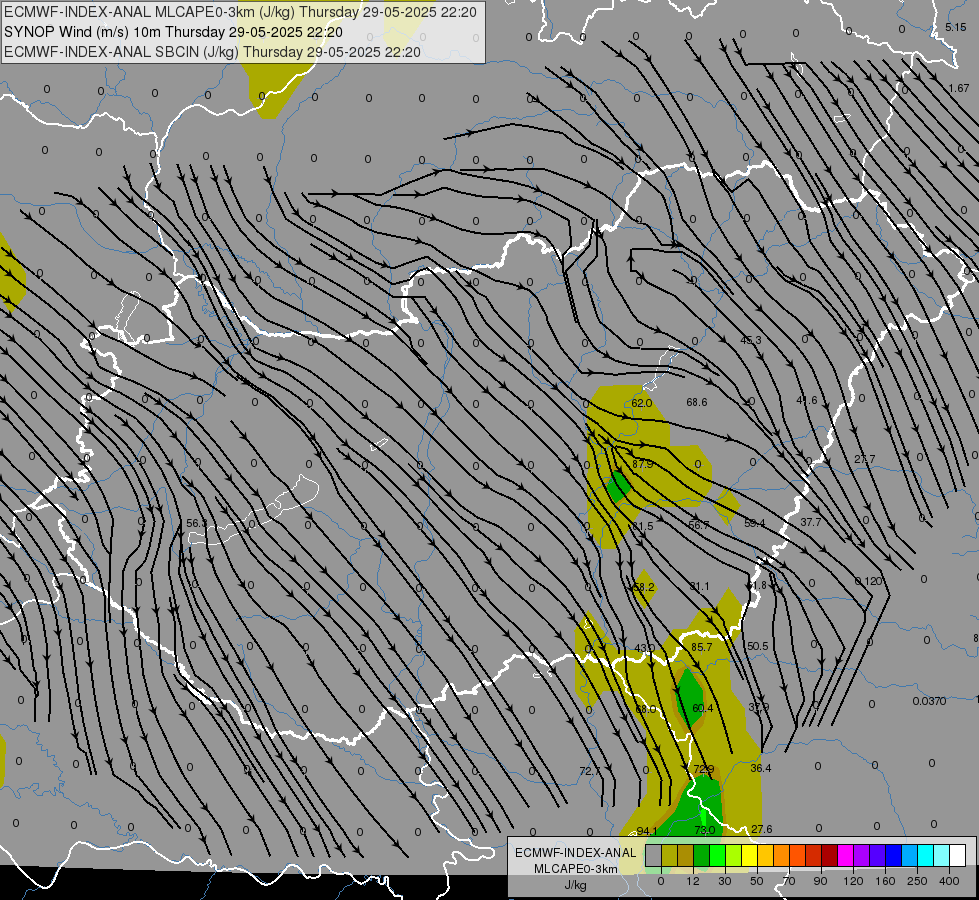979x900 pixels.
Task: Click the map value 72.9
Action: 704,769
